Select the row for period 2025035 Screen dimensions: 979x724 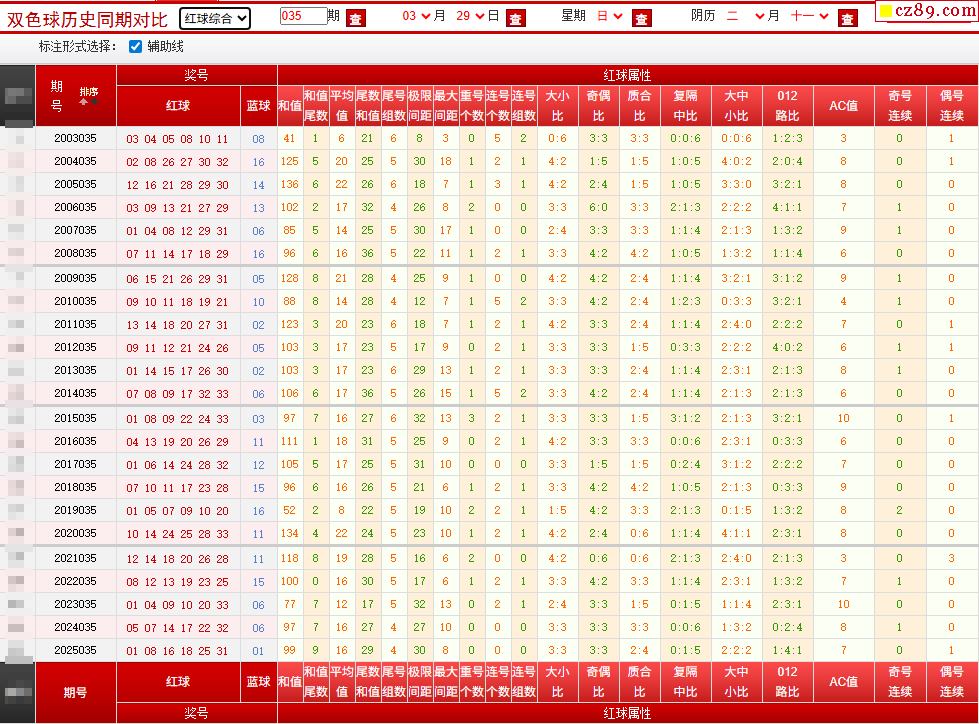click(x=75, y=650)
